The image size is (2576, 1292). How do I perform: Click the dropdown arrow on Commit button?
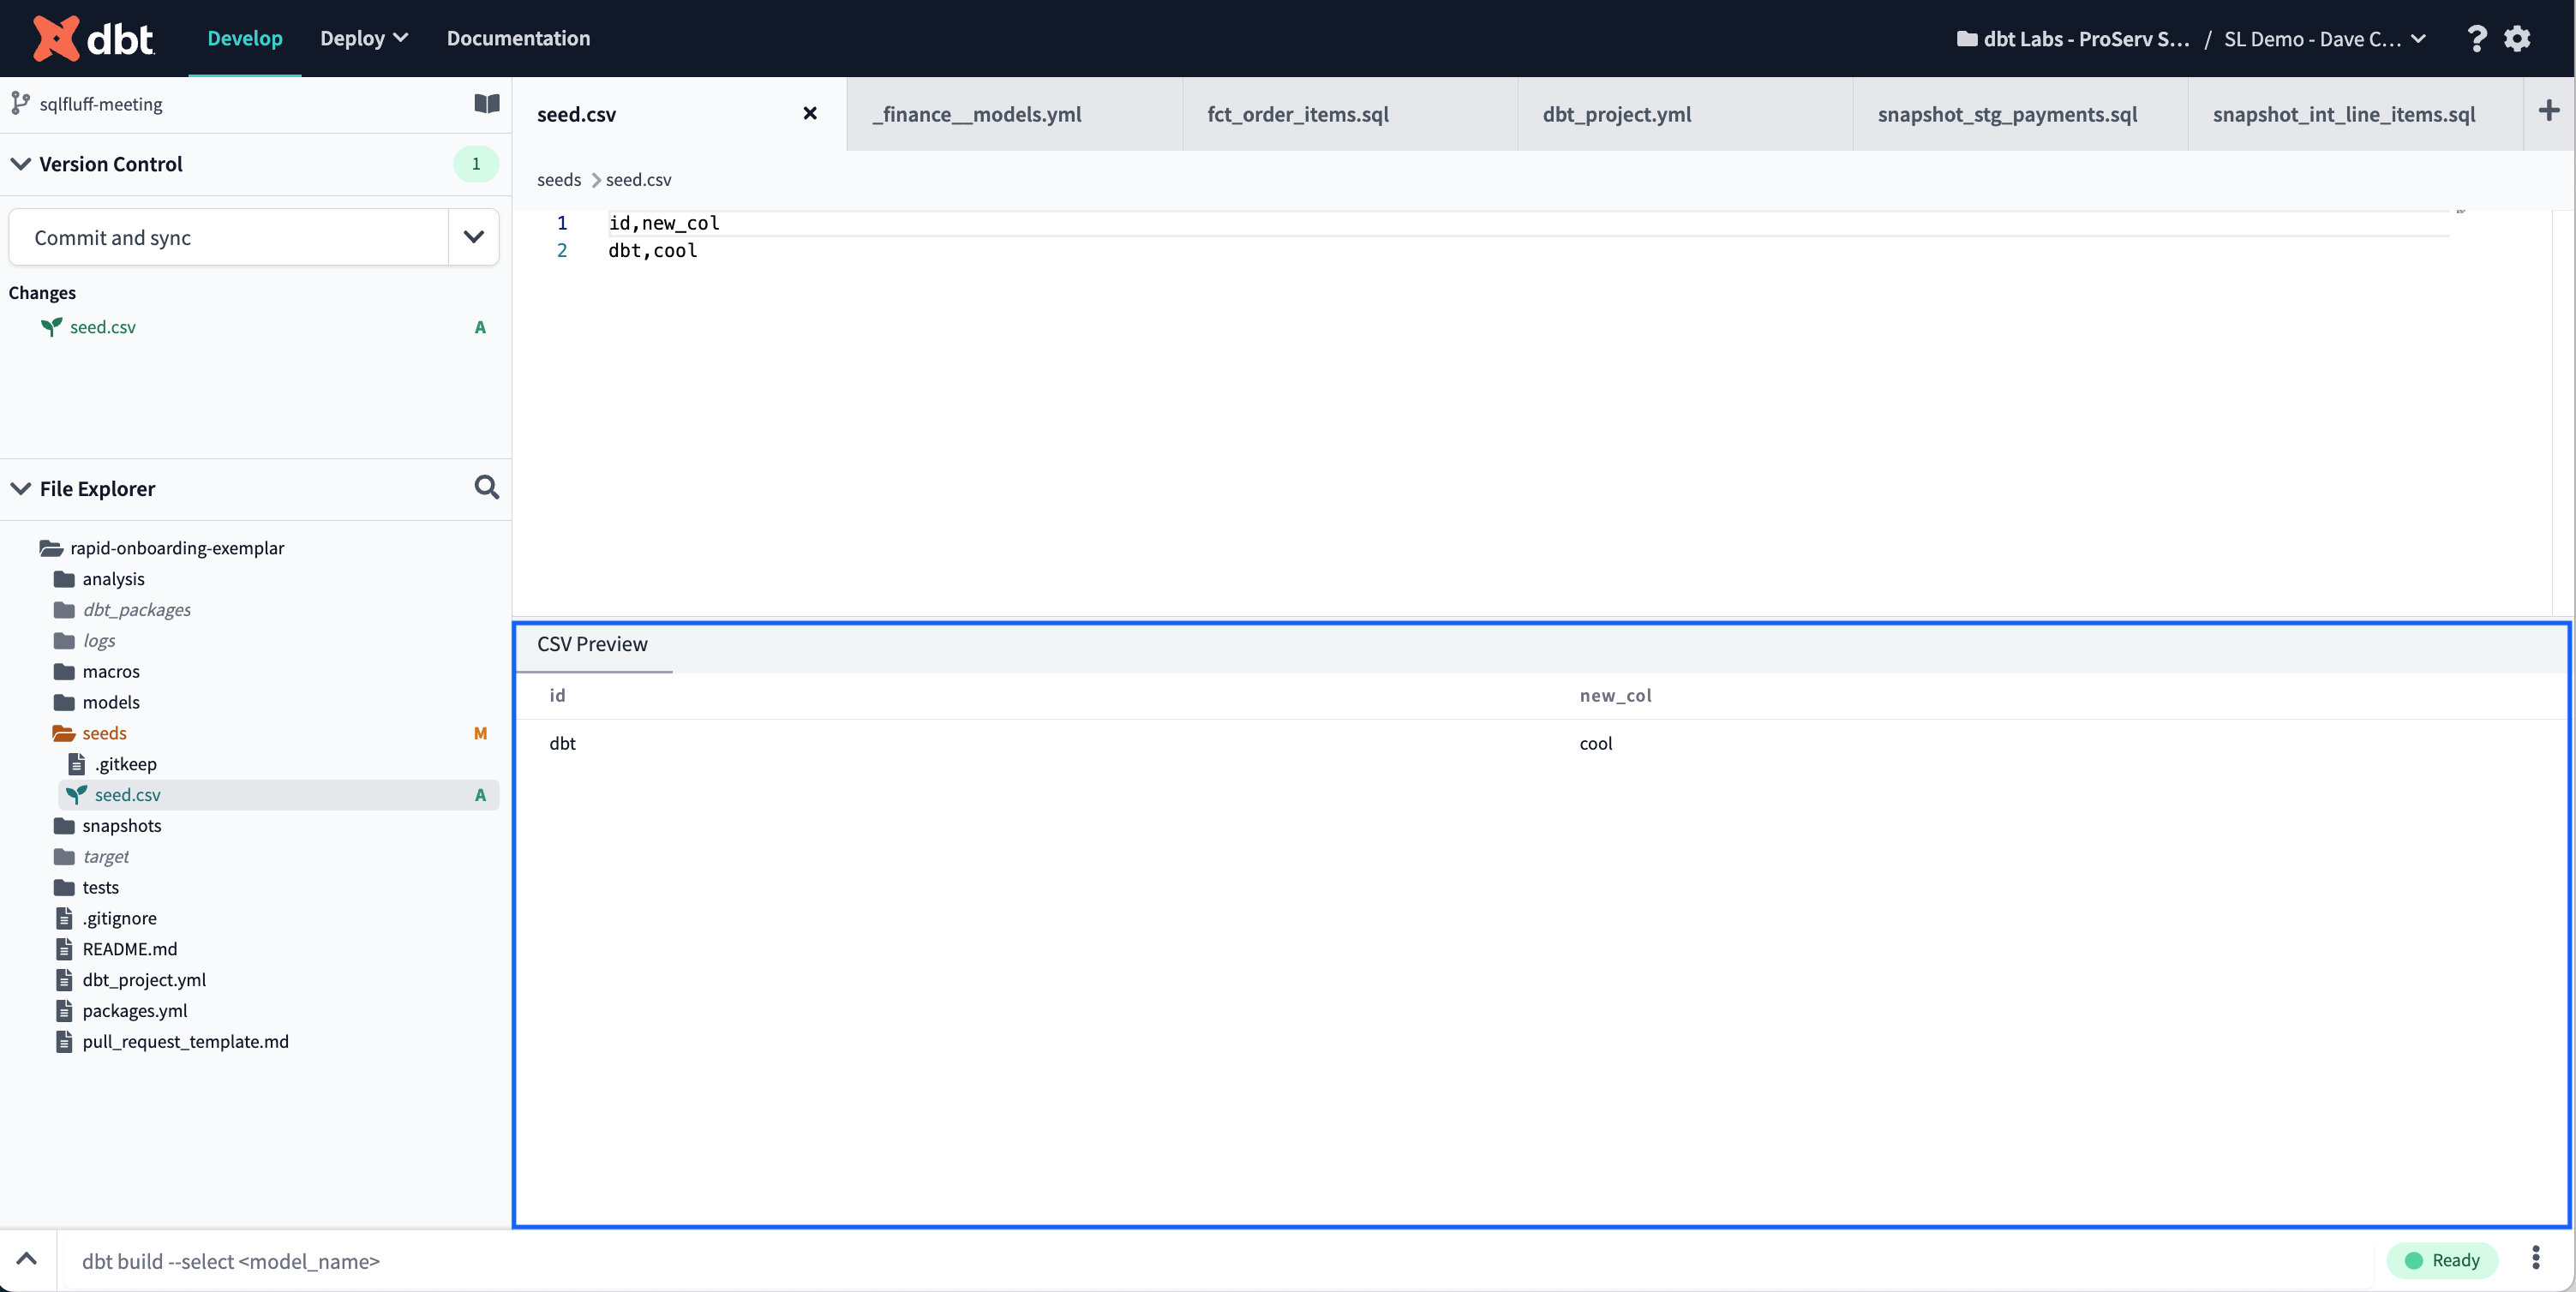tap(478, 236)
